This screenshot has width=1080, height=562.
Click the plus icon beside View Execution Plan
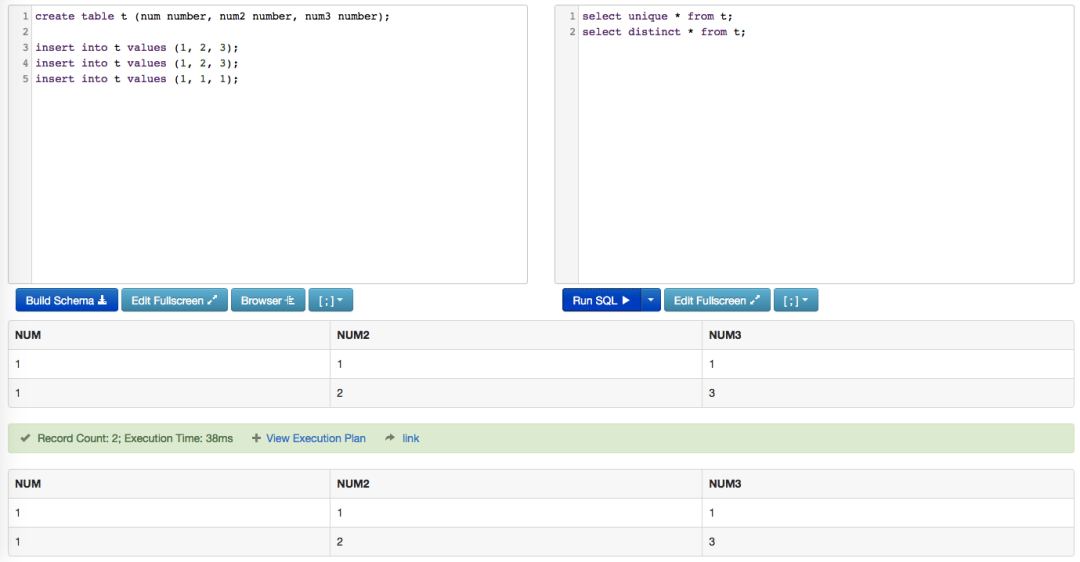(256, 438)
